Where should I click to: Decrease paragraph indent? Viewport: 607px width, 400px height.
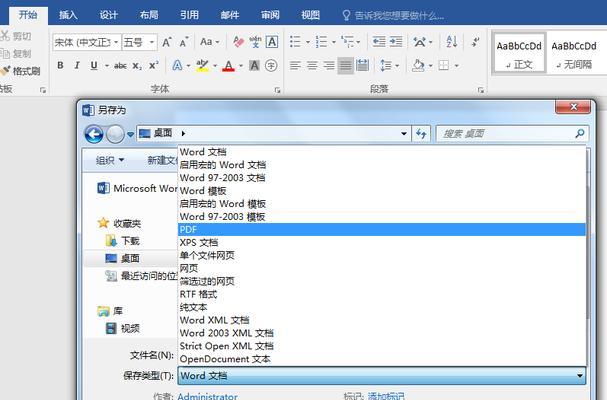pyautogui.click(x=379, y=42)
